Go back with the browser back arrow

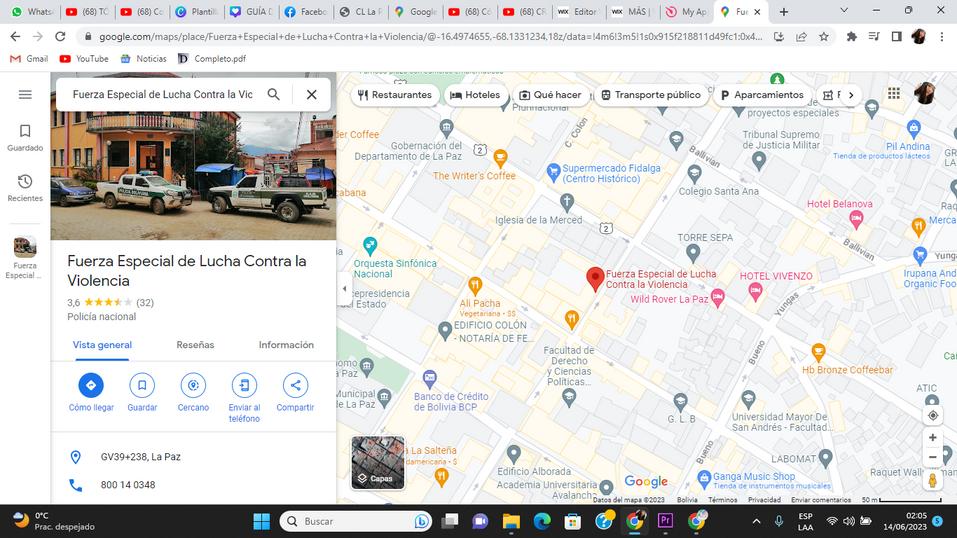point(15,37)
